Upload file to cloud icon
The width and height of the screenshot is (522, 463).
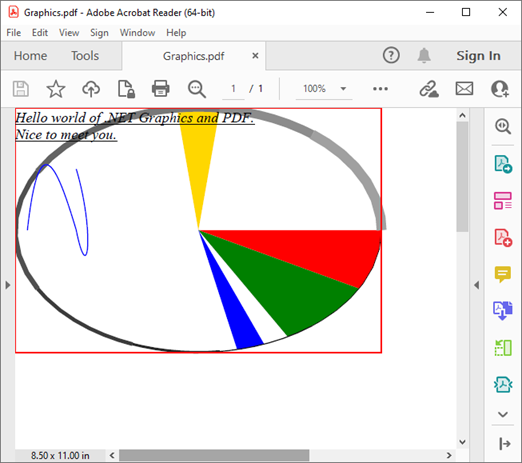[x=91, y=89]
